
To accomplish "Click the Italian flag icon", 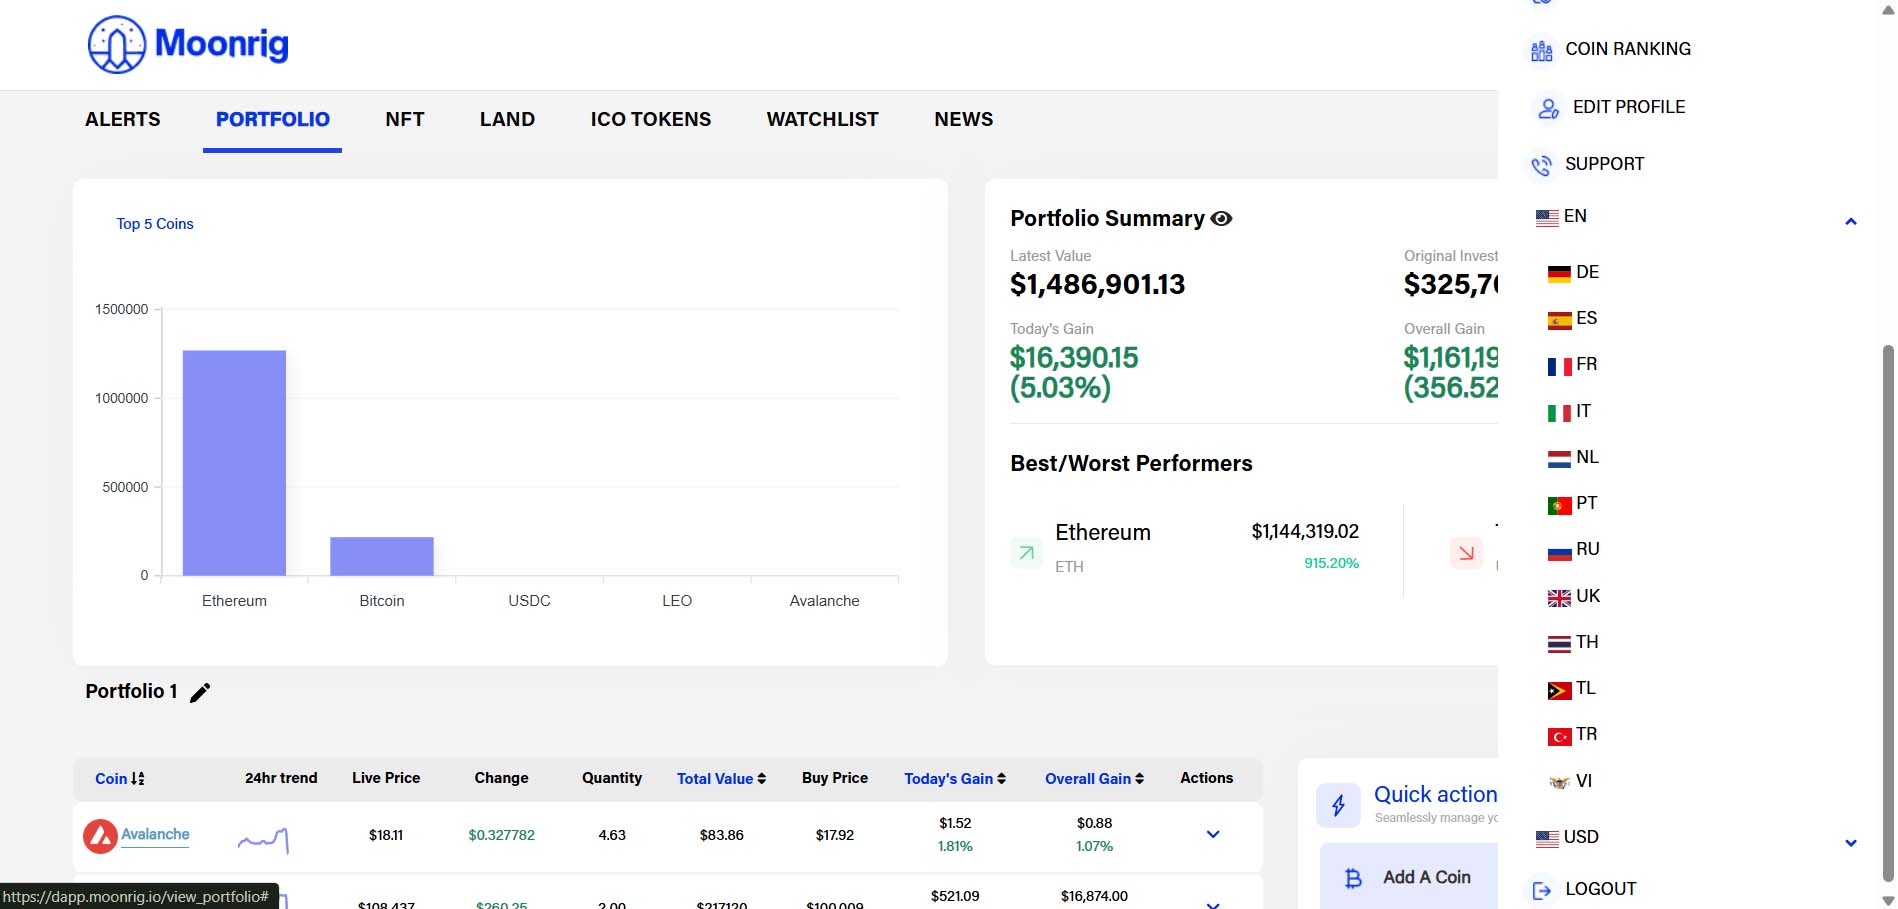I will [x=1559, y=413].
